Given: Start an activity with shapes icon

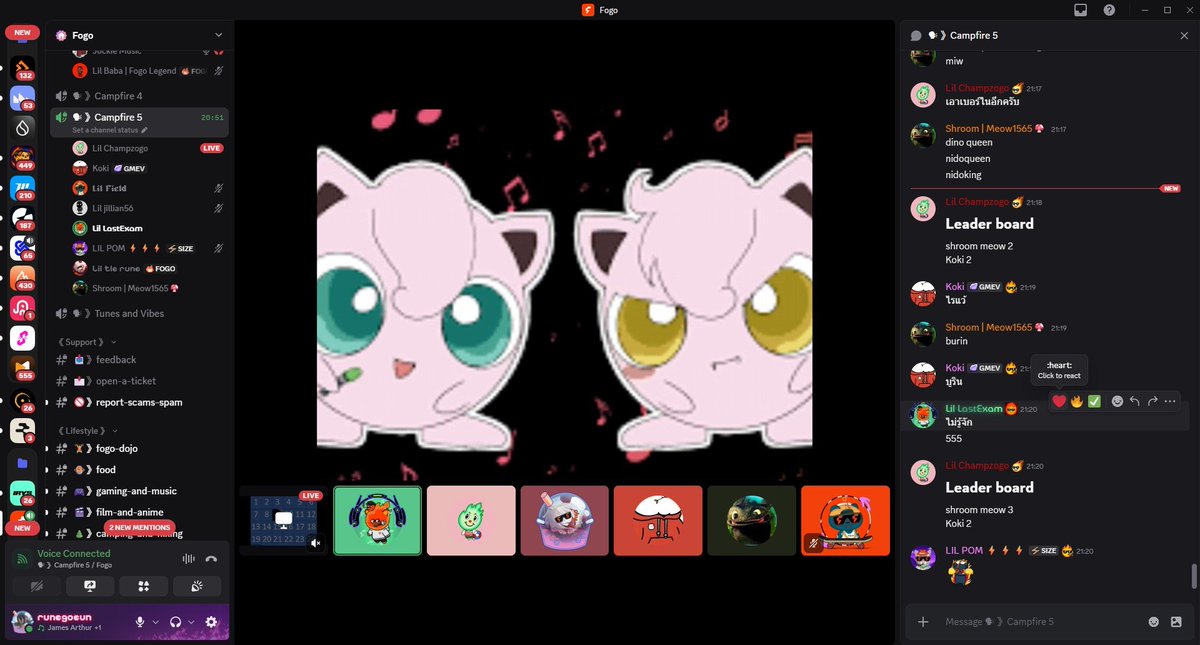Looking at the screenshot, I should tap(143, 587).
